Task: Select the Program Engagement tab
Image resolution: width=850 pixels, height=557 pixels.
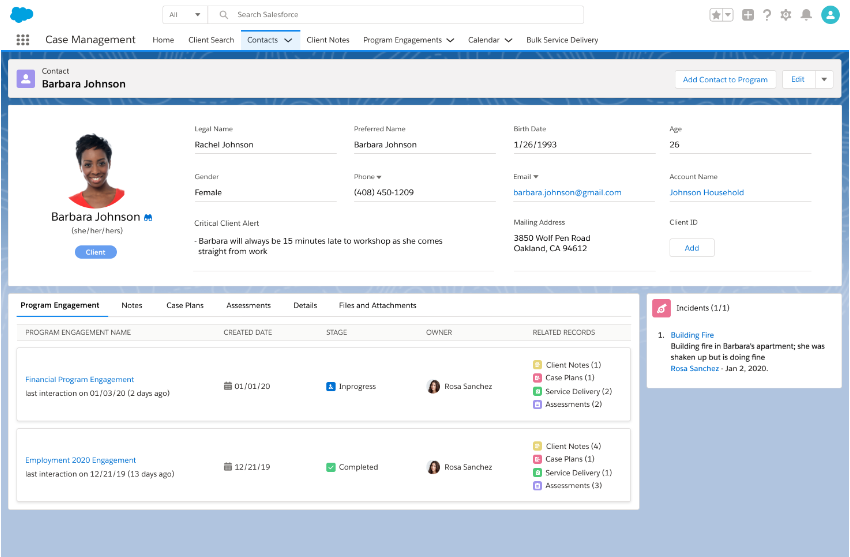Action: (60, 306)
